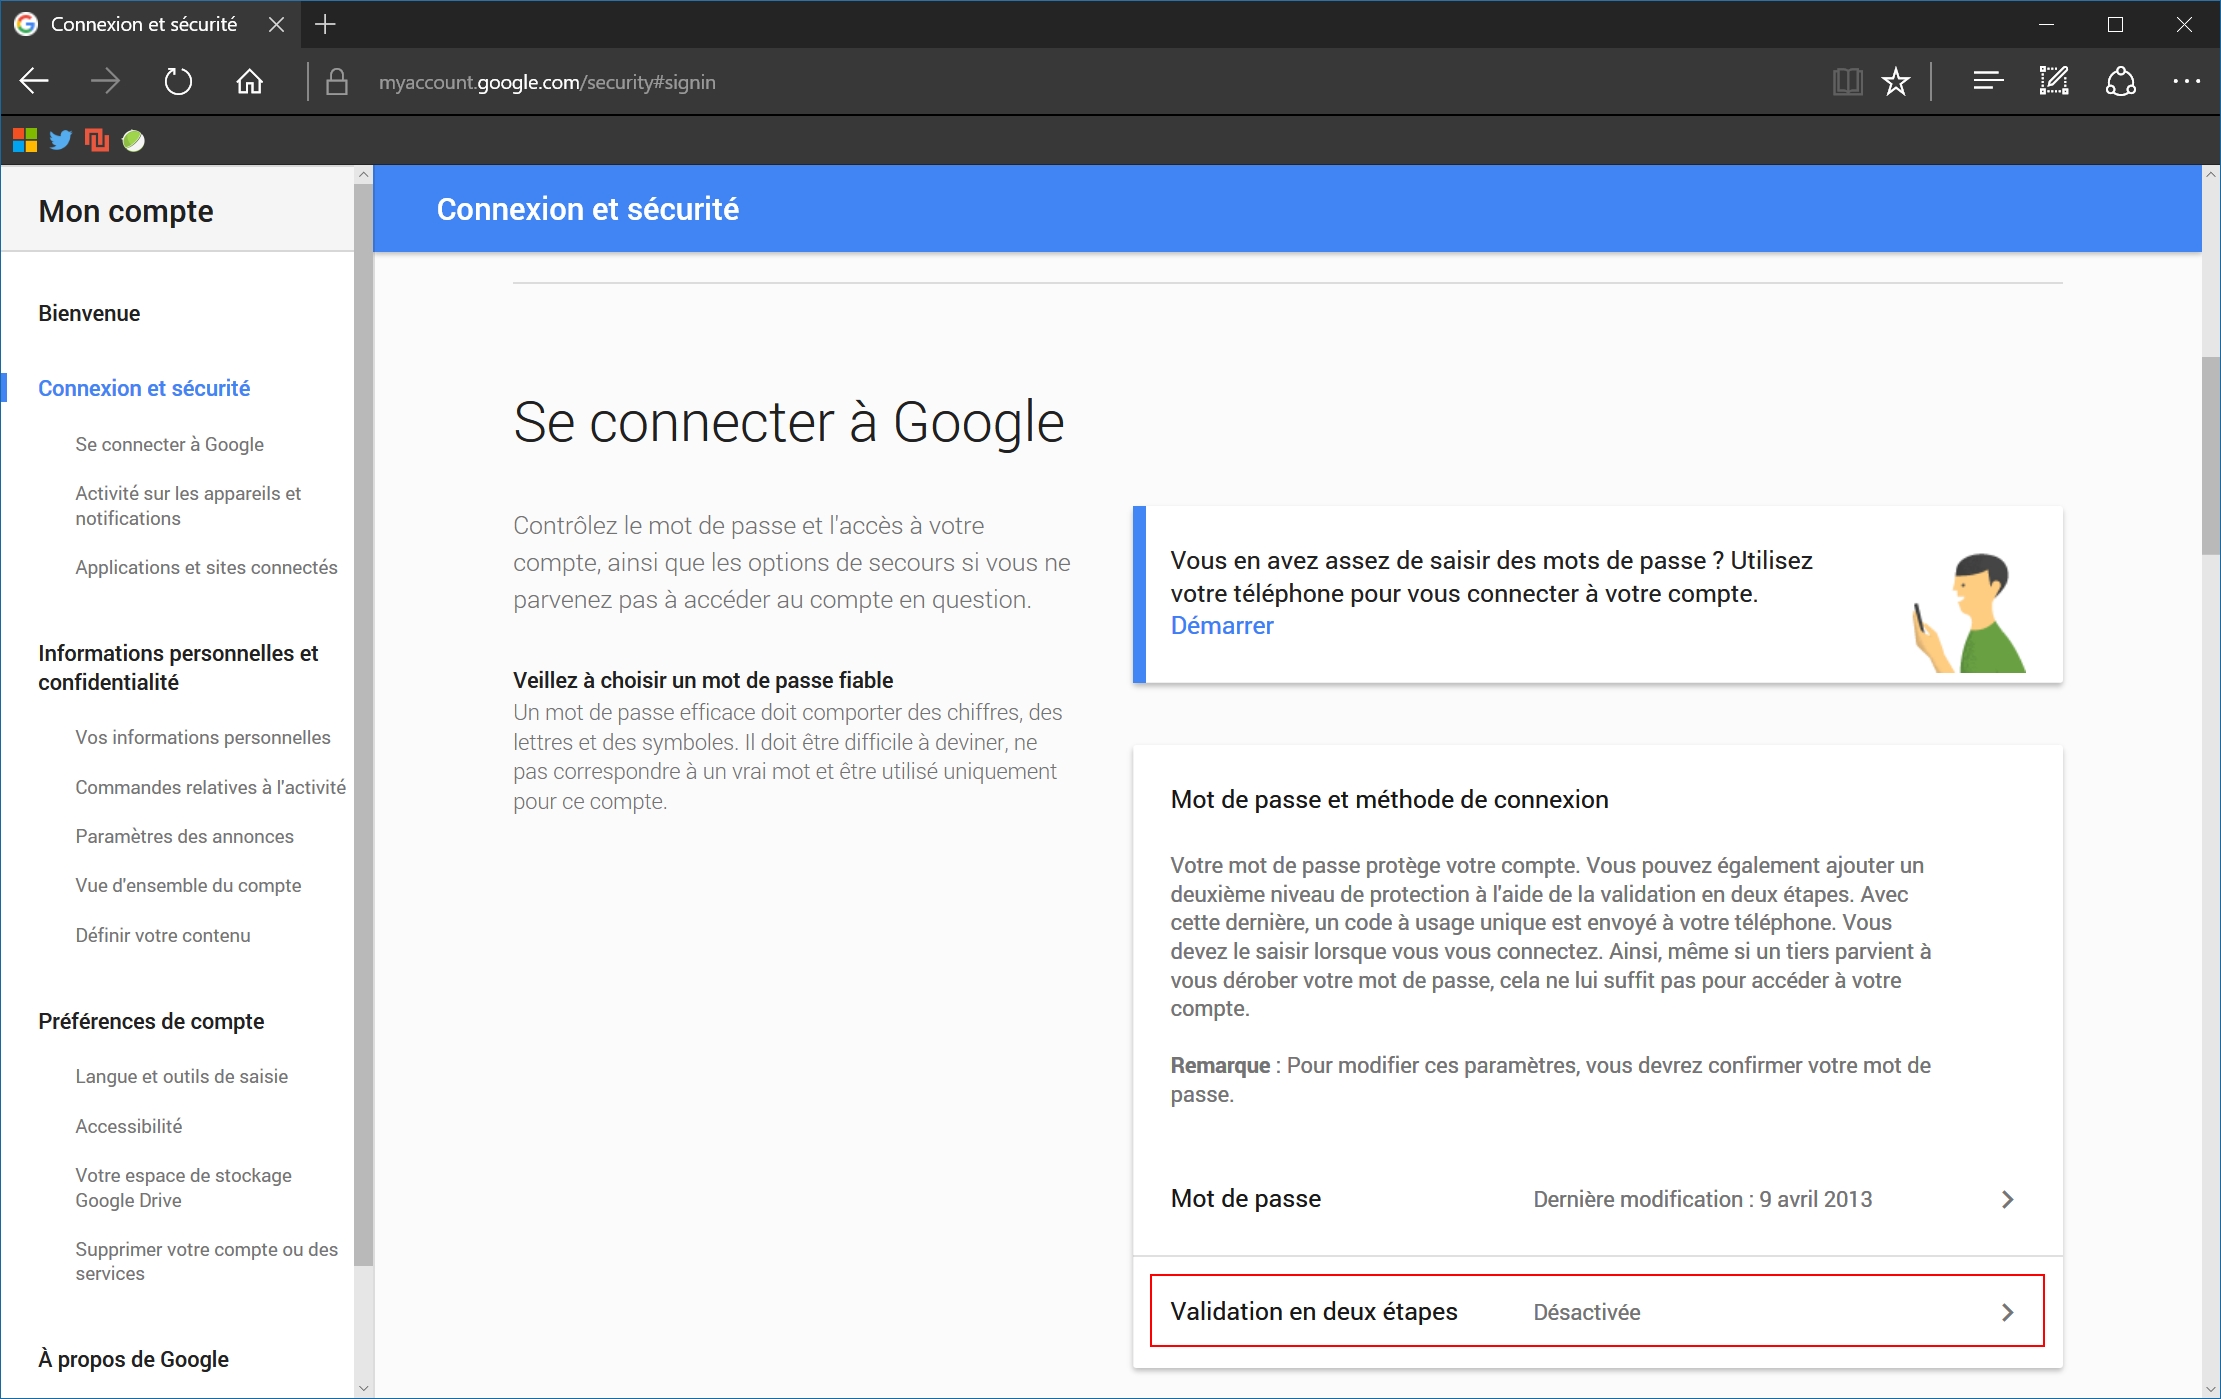Screen dimensions: 2221x1399
Task: Open Préférences de compte section
Action: (151, 1021)
